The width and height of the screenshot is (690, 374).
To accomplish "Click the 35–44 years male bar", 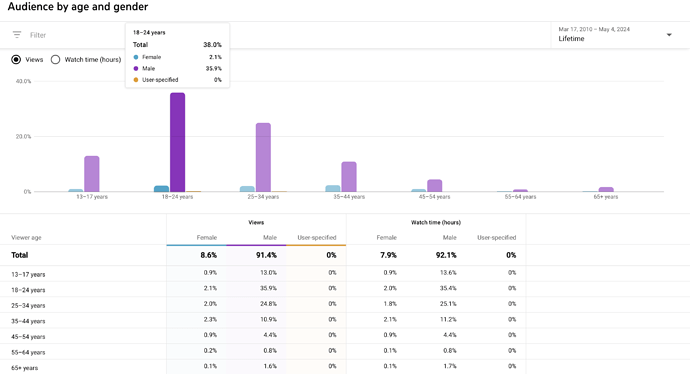I will (x=349, y=177).
